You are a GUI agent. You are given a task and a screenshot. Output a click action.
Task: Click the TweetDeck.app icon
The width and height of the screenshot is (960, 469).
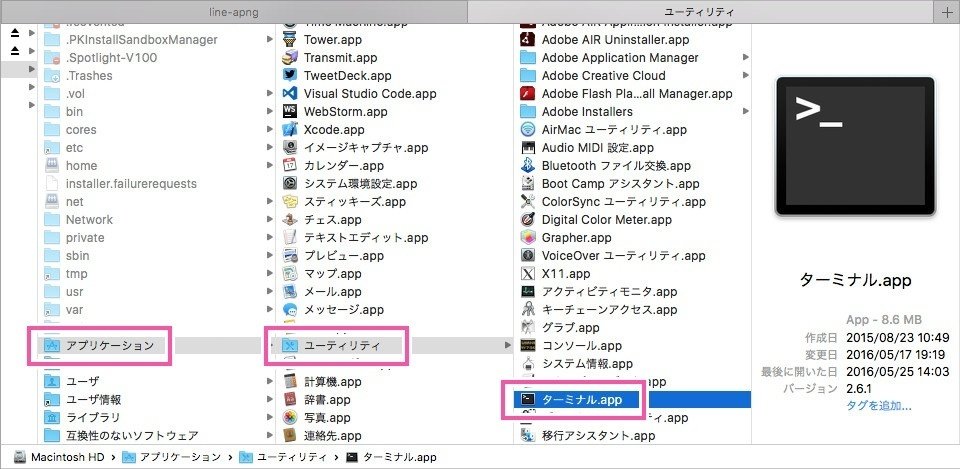290,76
